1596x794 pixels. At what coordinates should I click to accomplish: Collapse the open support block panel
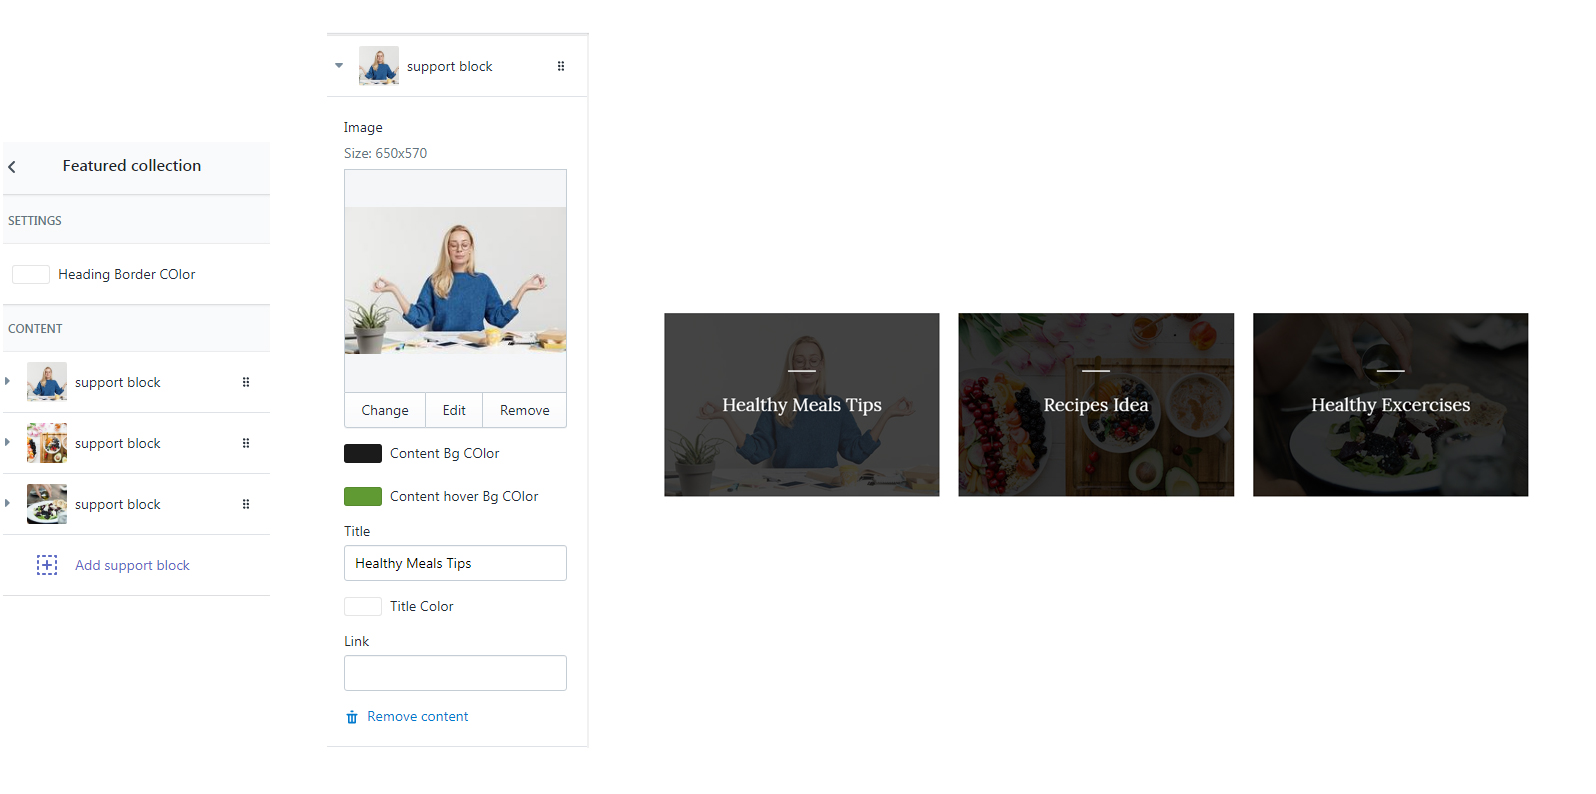[x=339, y=66]
